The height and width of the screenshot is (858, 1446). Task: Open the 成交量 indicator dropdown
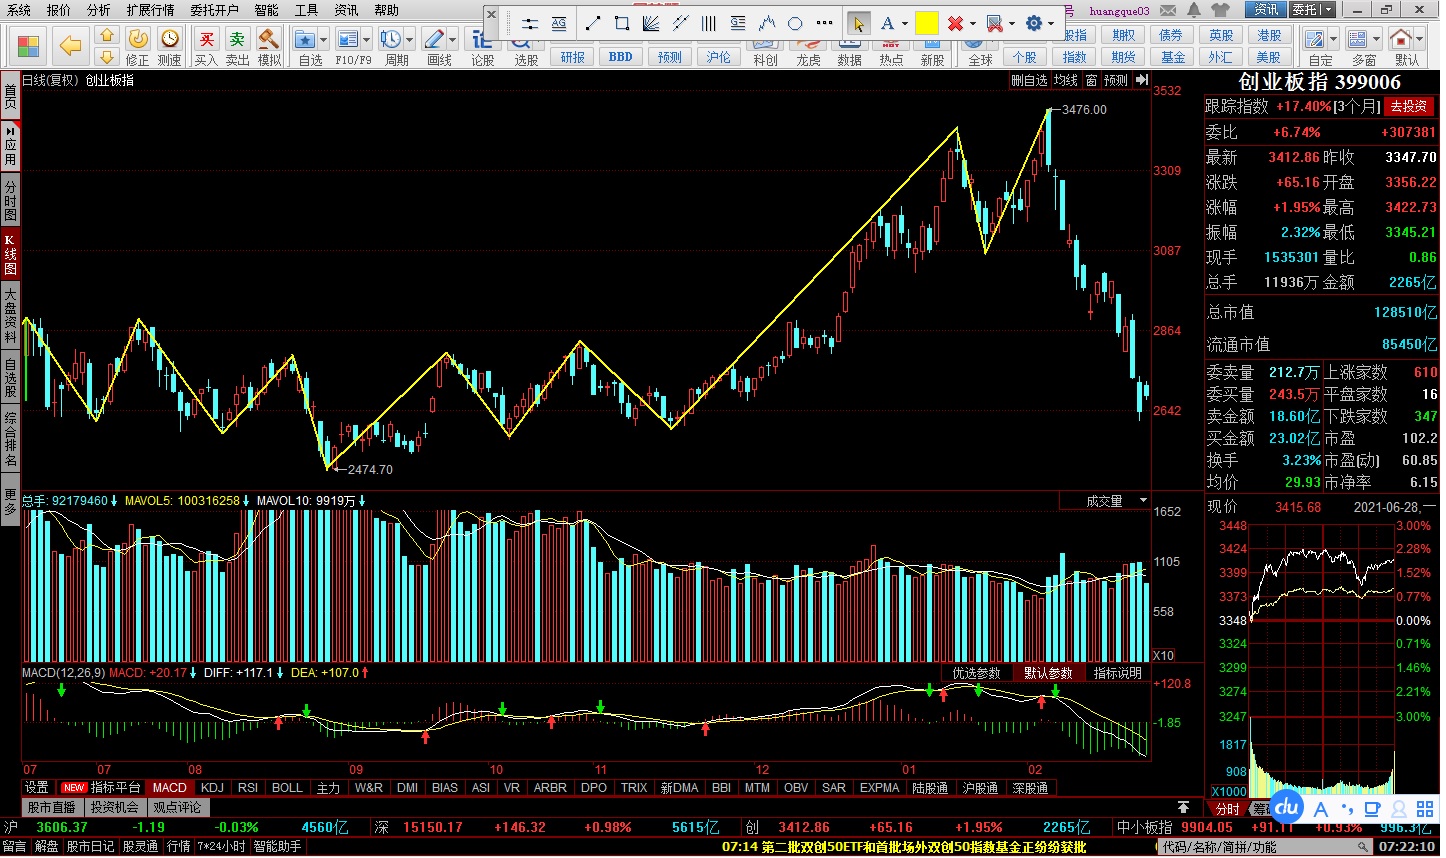(1143, 500)
